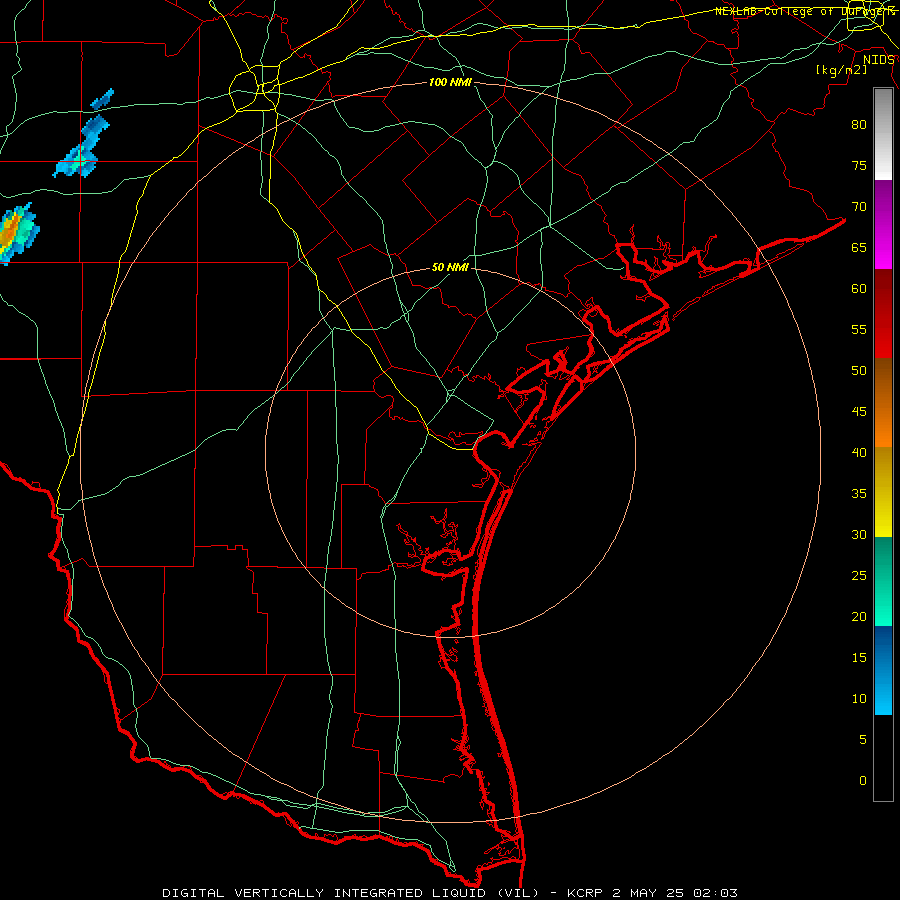Click the 25 value on color scale
The width and height of the screenshot is (900, 900).
(859, 575)
